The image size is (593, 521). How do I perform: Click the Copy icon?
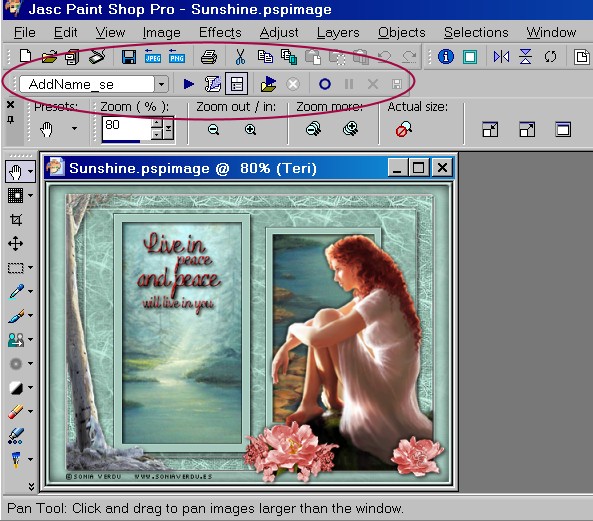[x=265, y=57]
